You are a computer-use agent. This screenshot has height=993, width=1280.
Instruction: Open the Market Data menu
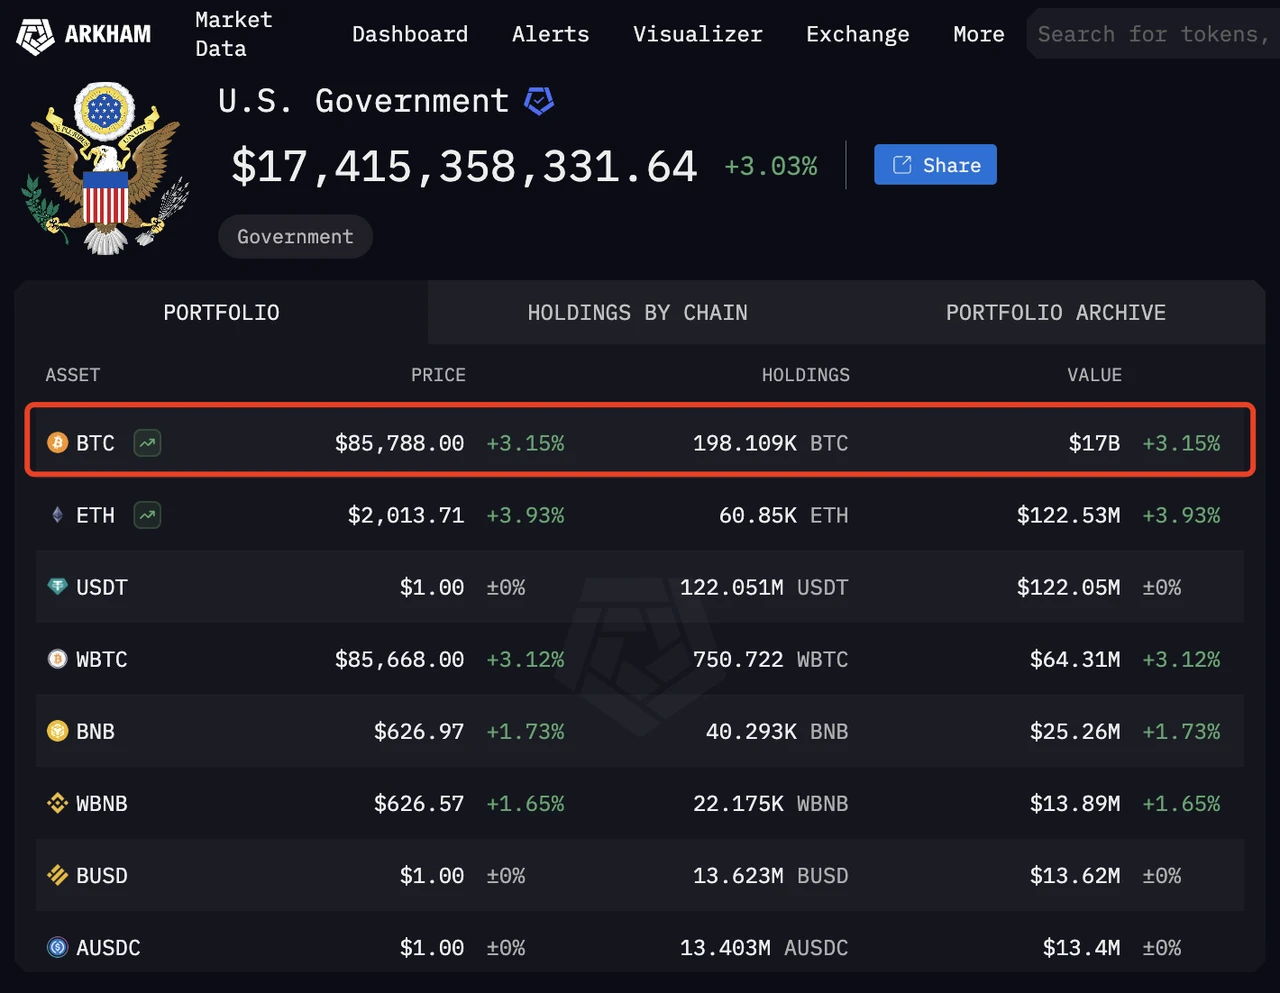click(x=234, y=34)
